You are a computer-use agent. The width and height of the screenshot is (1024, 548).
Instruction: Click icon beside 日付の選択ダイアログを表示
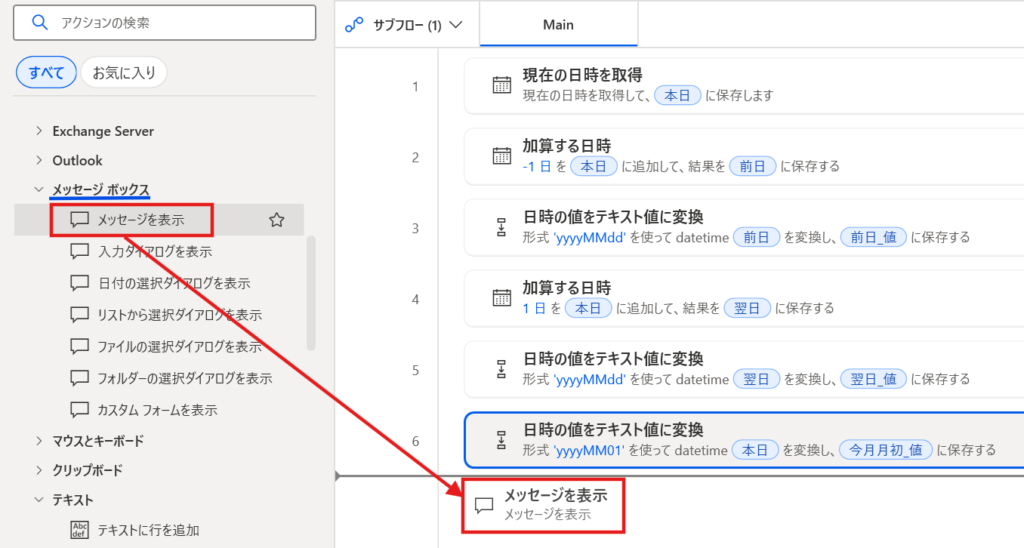(x=80, y=283)
